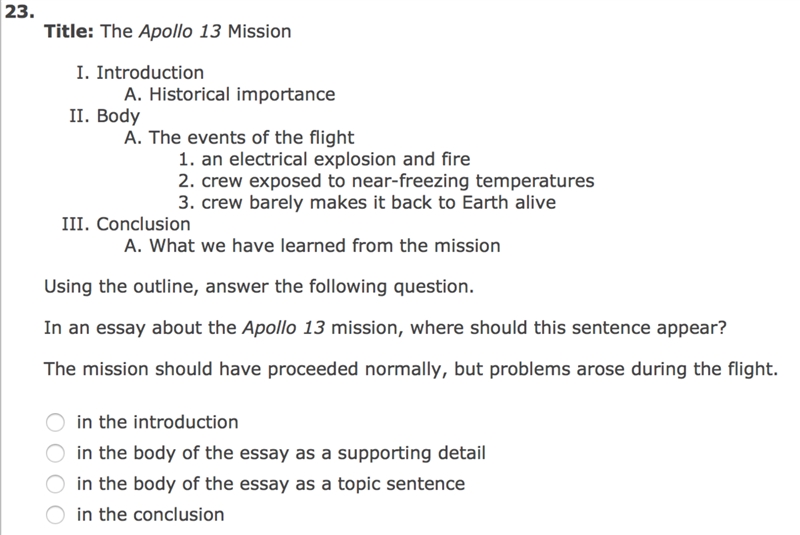Choose radio button for supporting detail answer
The height and width of the screenshot is (535, 800).
tap(55, 453)
